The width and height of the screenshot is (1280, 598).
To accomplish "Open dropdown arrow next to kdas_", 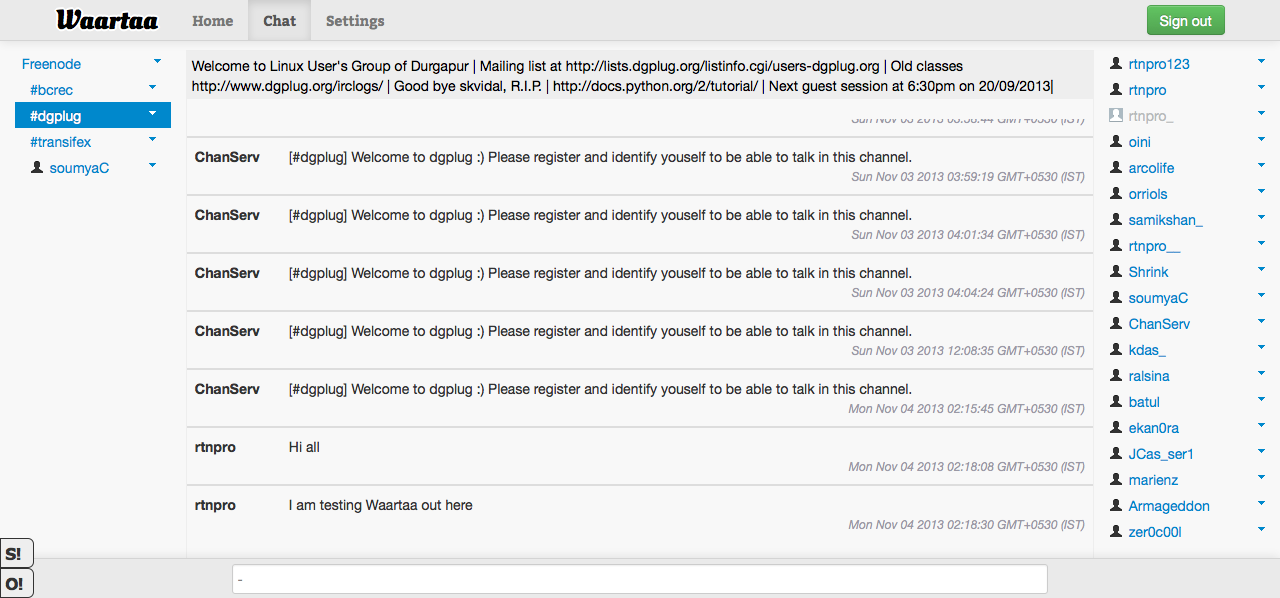I will coord(1261,348).
